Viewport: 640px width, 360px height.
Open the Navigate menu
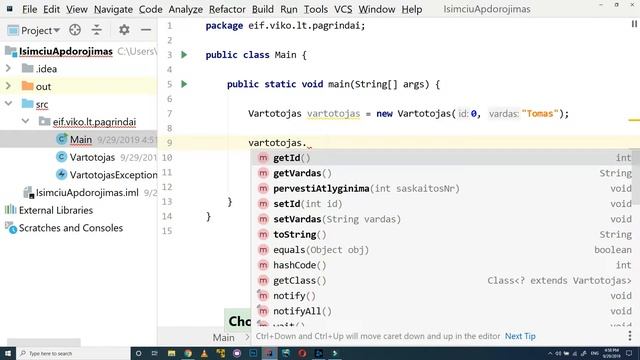(113, 9)
